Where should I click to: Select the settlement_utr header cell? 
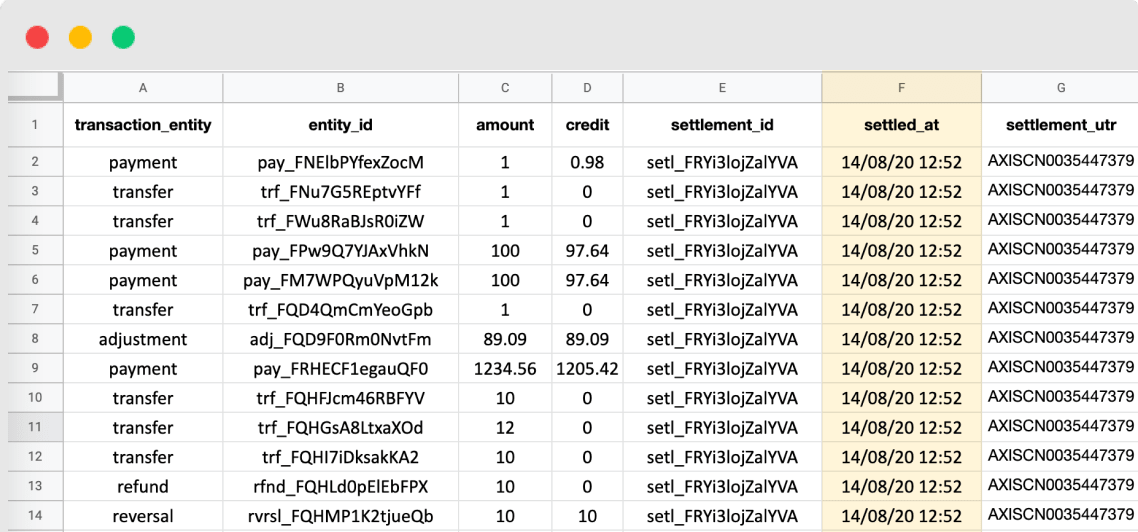(x=1060, y=125)
